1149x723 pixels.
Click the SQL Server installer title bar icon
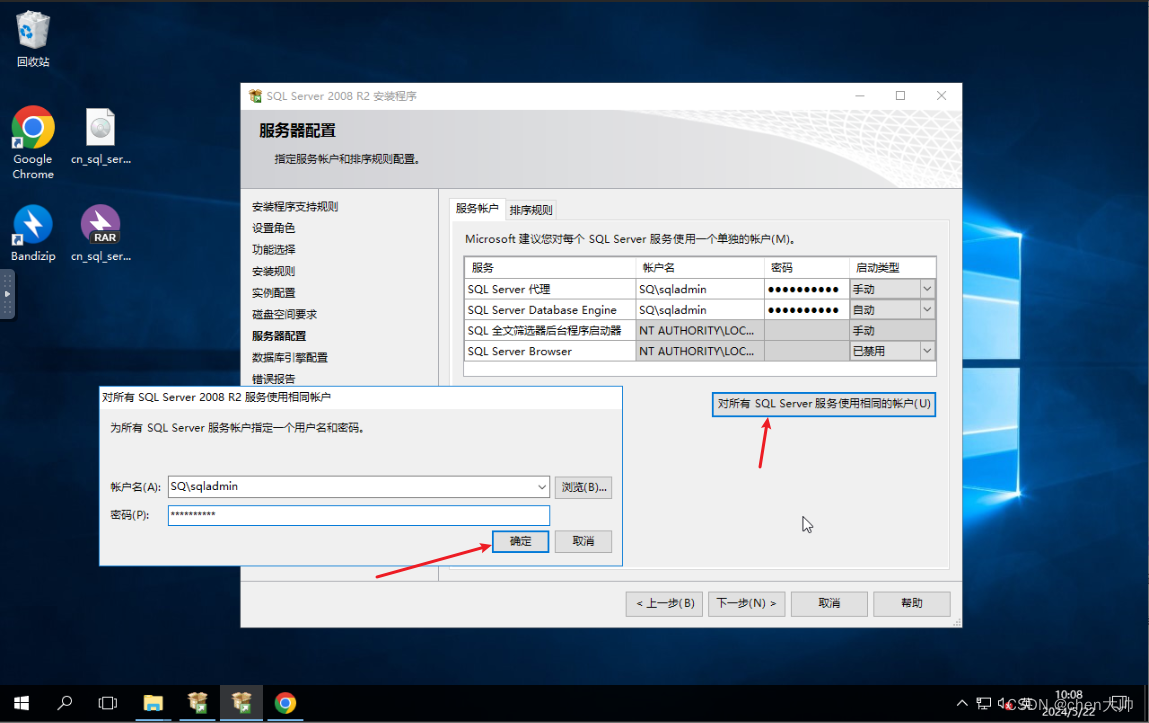(255, 96)
